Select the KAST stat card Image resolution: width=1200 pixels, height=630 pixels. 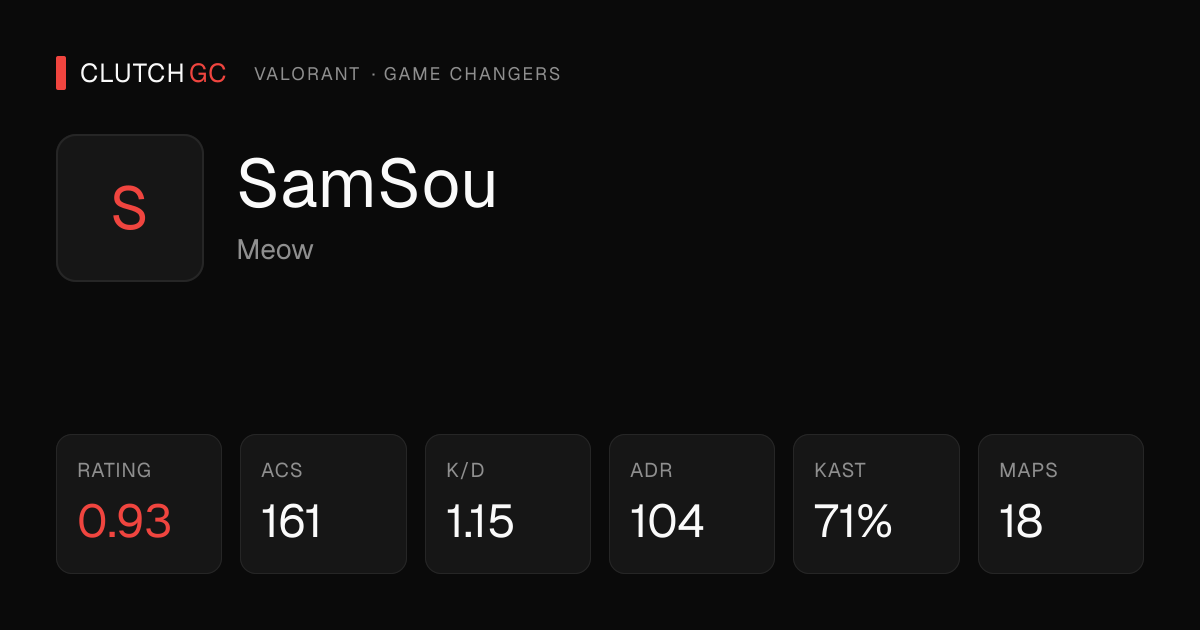(876, 504)
